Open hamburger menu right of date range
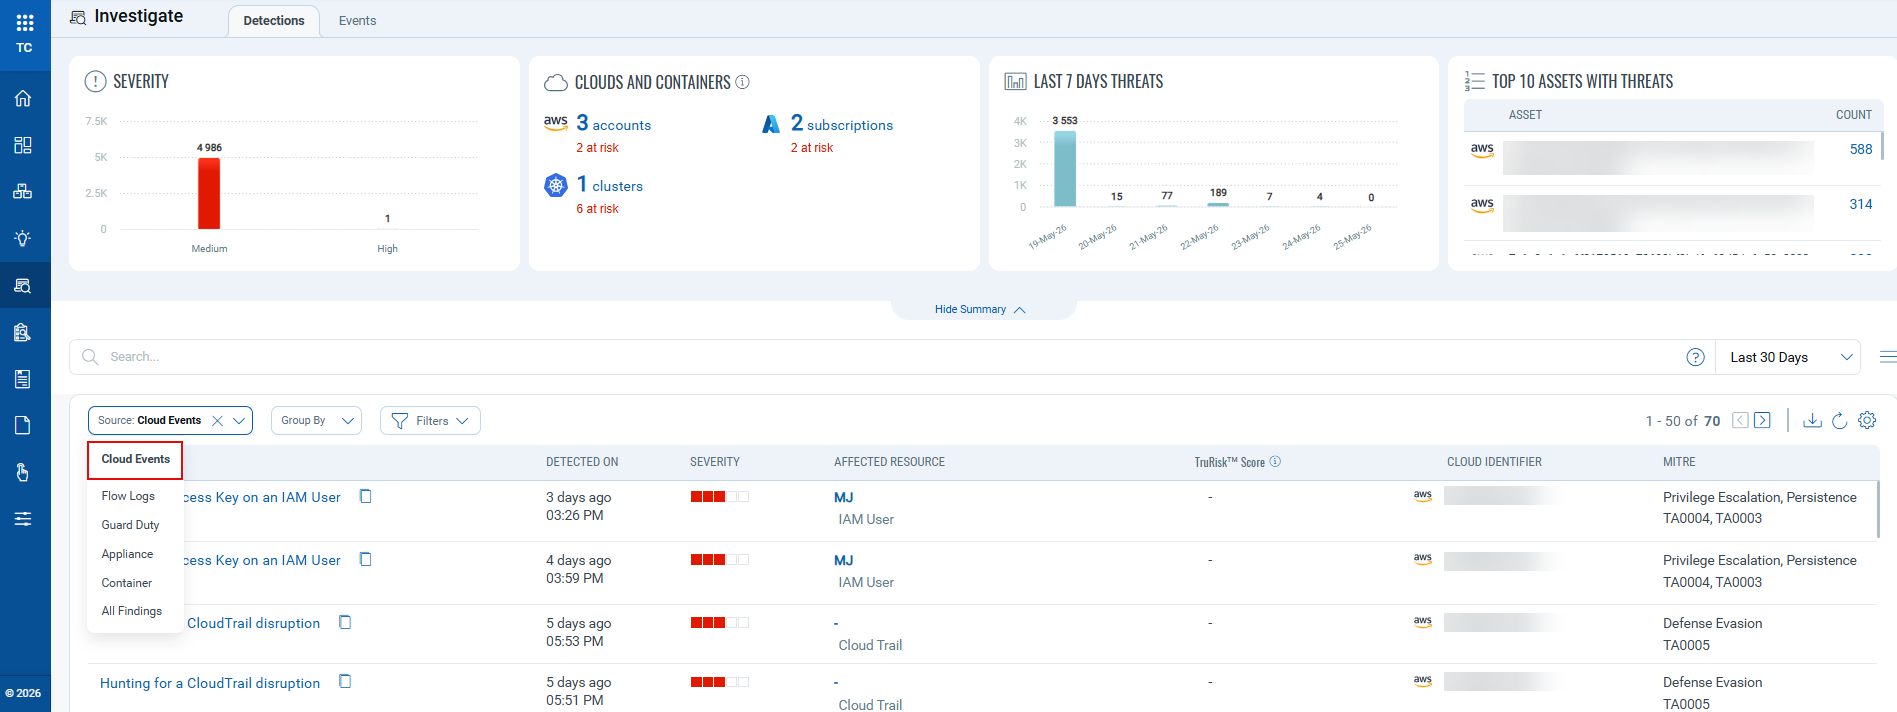This screenshot has width=1897, height=712. tap(1888, 357)
